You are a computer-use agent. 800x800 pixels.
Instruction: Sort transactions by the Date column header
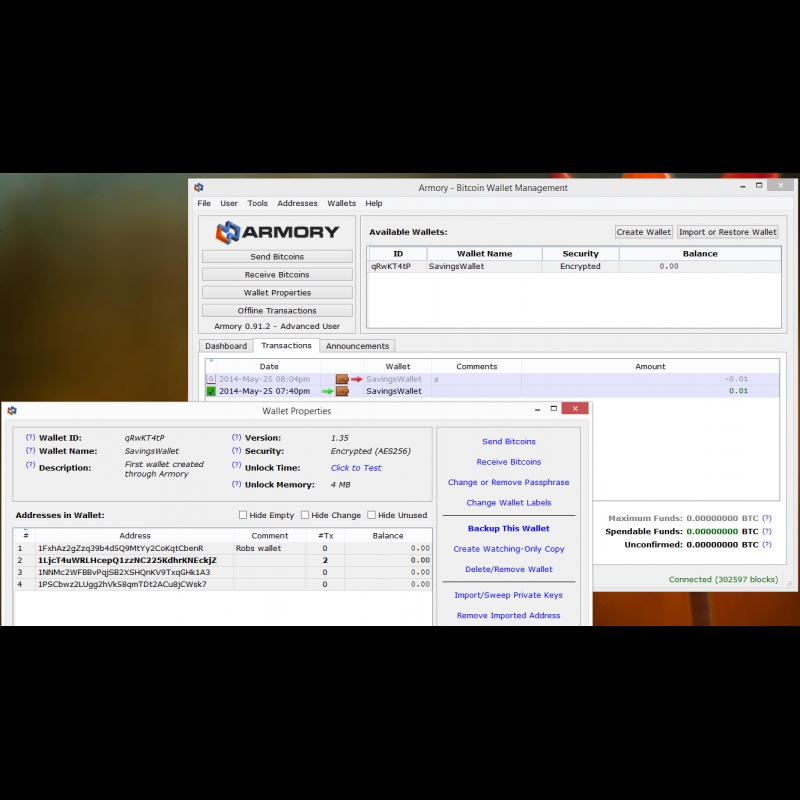point(269,366)
